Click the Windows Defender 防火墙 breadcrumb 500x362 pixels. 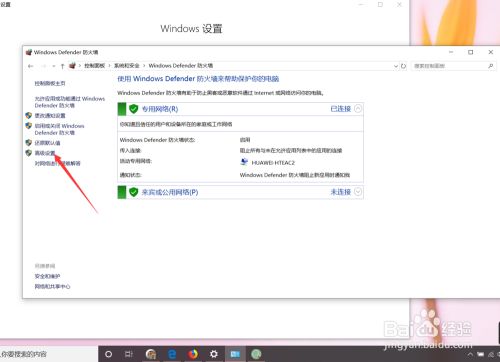[181, 66]
